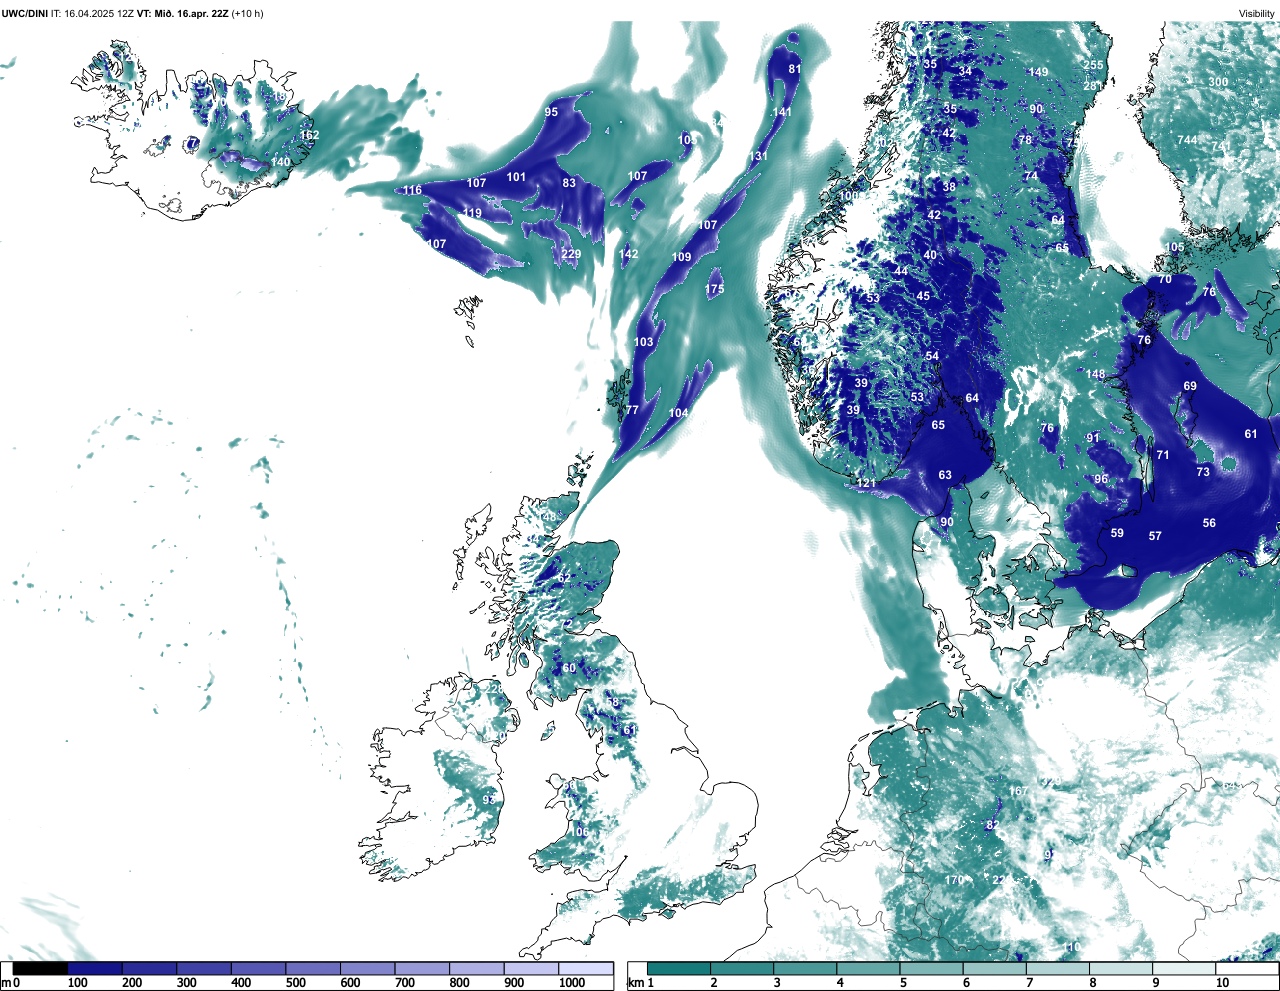Click the 'km' unit label on legend
This screenshot has width=1280, height=991.
(636, 983)
